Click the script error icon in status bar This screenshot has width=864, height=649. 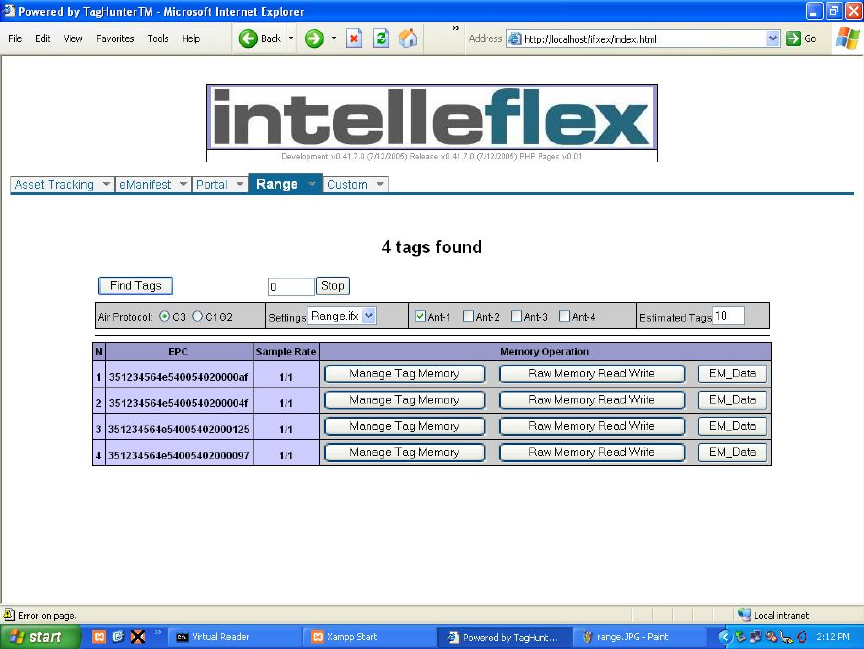click(9, 615)
